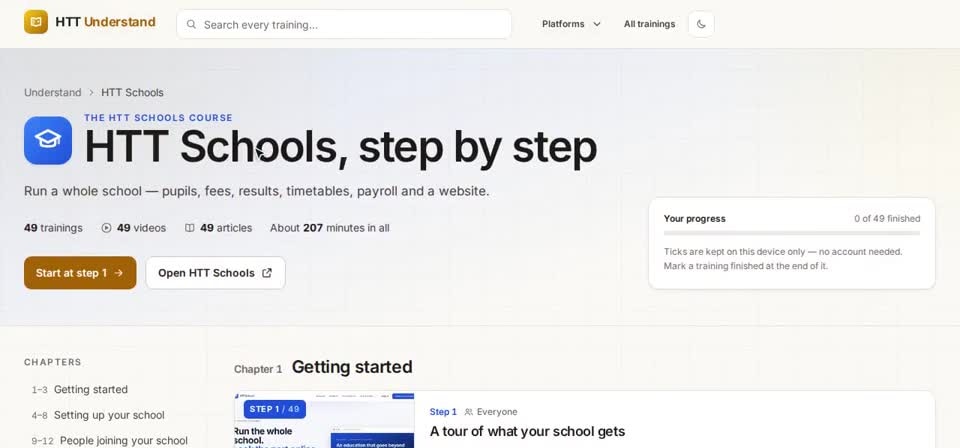960x448 pixels.
Task: Click the CHAPTERS sidebar heading
Action: (53, 362)
